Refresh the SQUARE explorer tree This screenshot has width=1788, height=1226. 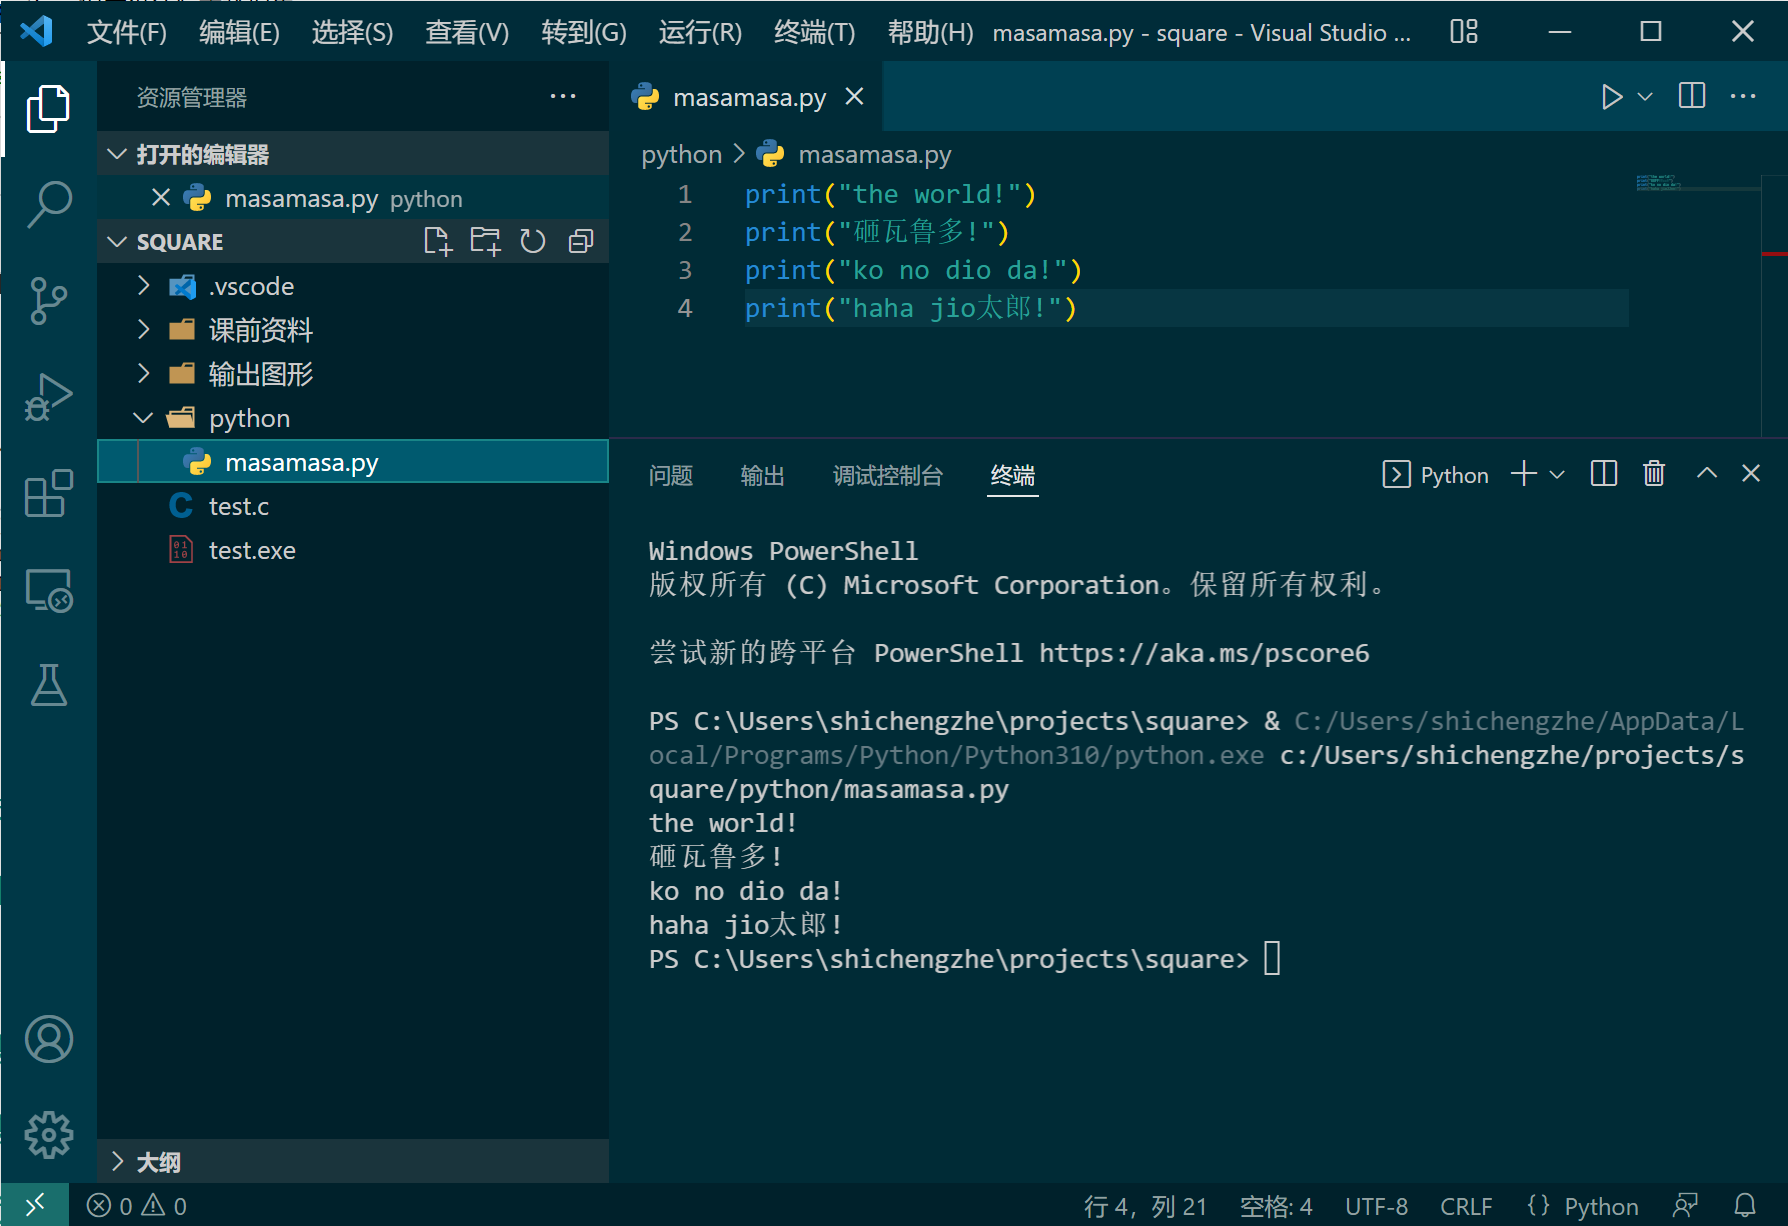[x=533, y=242]
